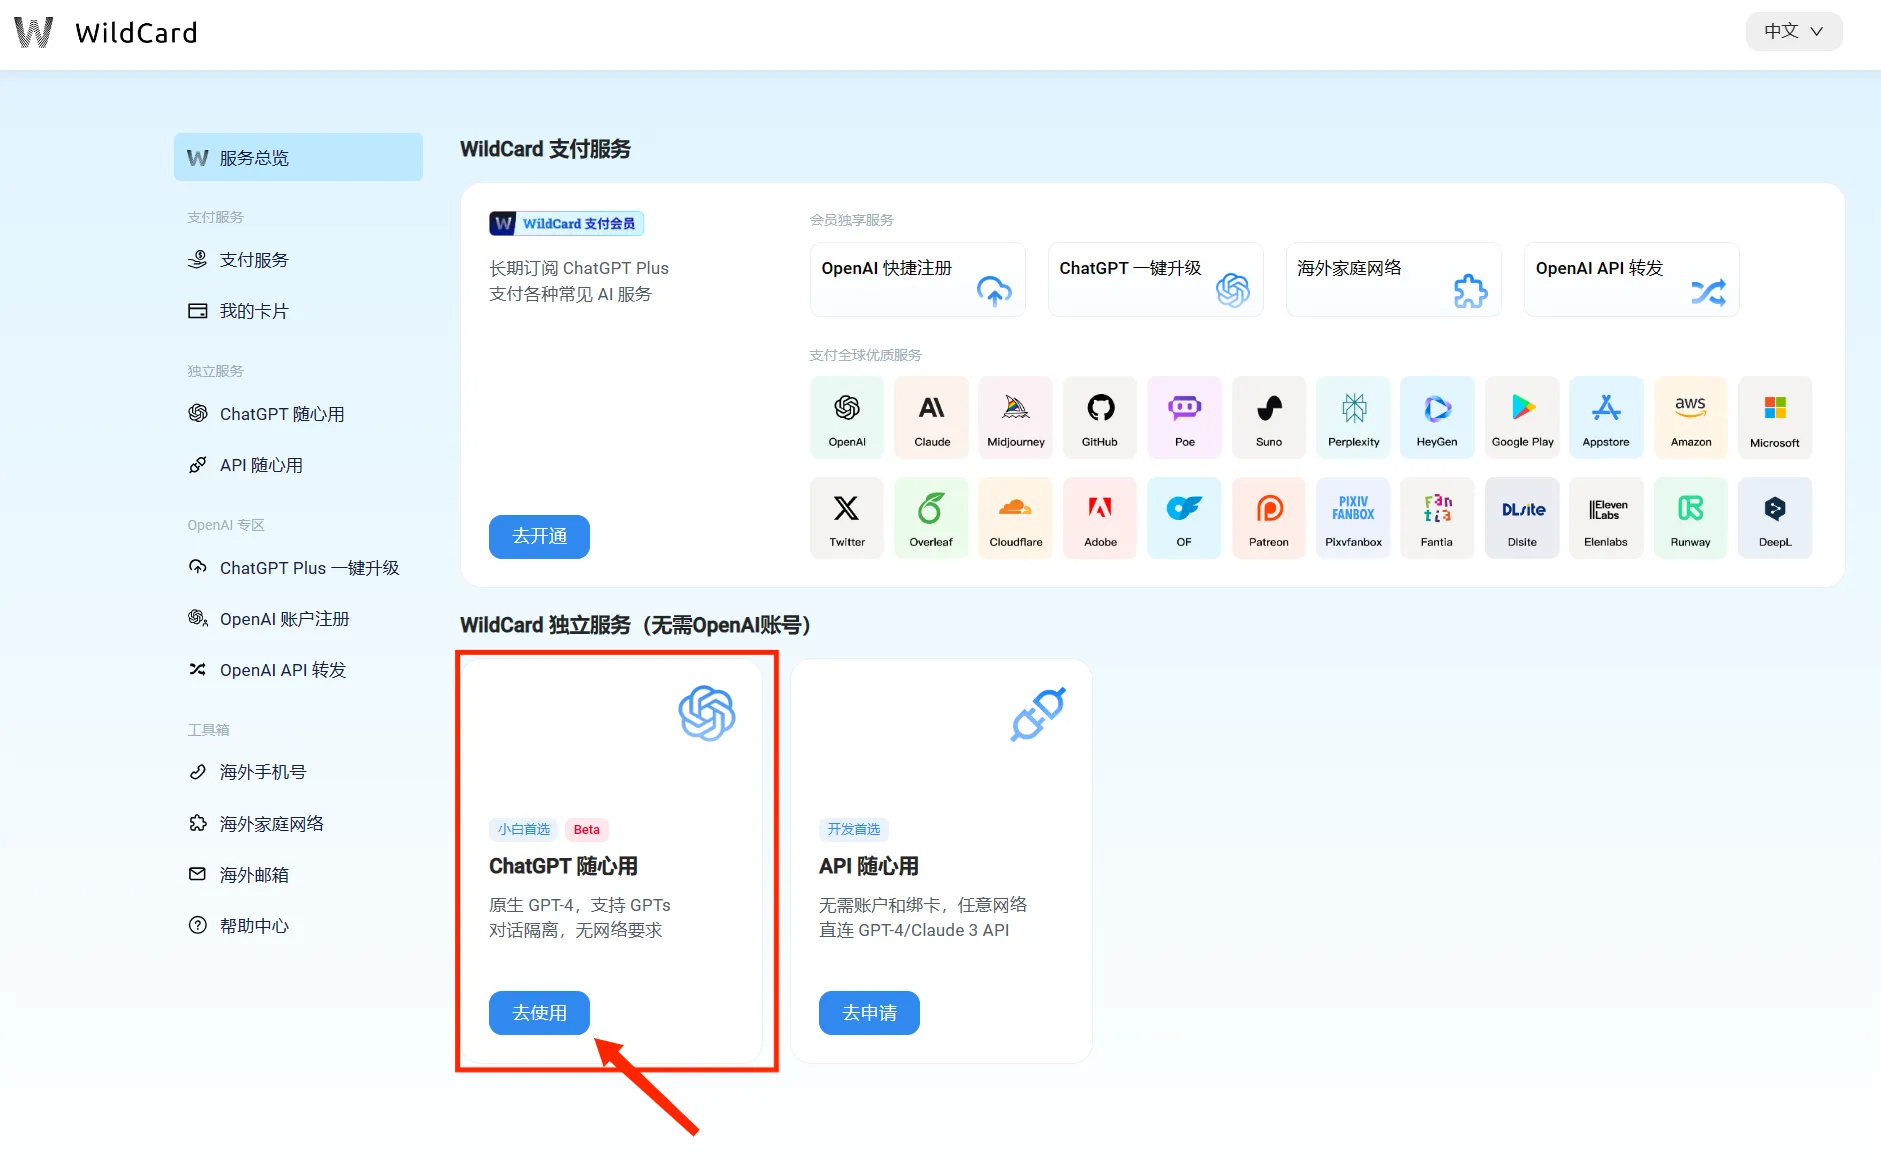Viewport: 1881px width, 1158px height.
Task: Open the Suno service tile
Action: click(x=1269, y=417)
